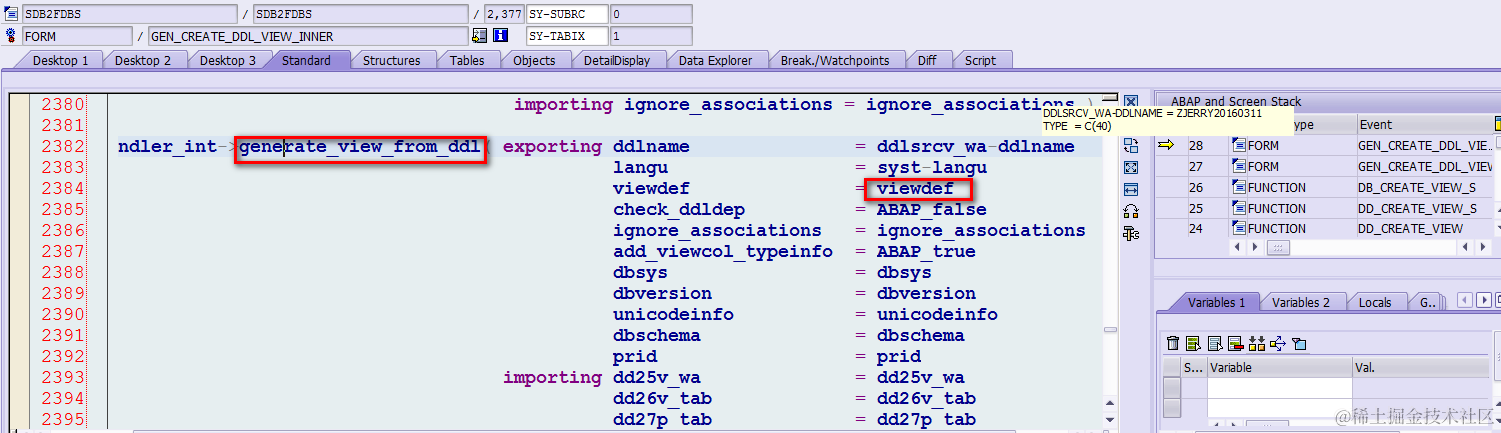
Task: Click the trash can icon in the Variables toolbar
Action: pos(1173,344)
